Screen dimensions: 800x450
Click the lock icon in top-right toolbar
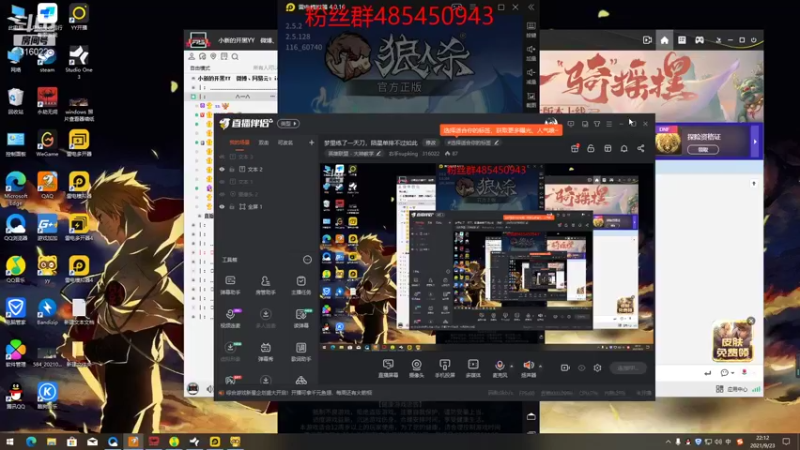click(x=591, y=148)
